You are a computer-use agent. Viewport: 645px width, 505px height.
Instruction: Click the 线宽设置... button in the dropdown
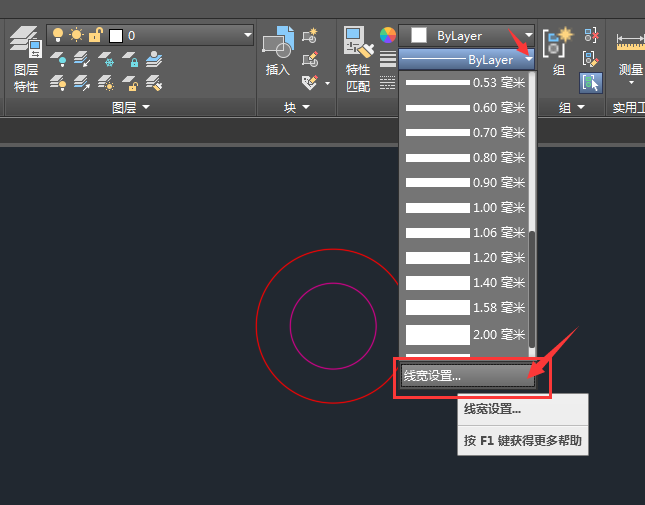(x=468, y=376)
